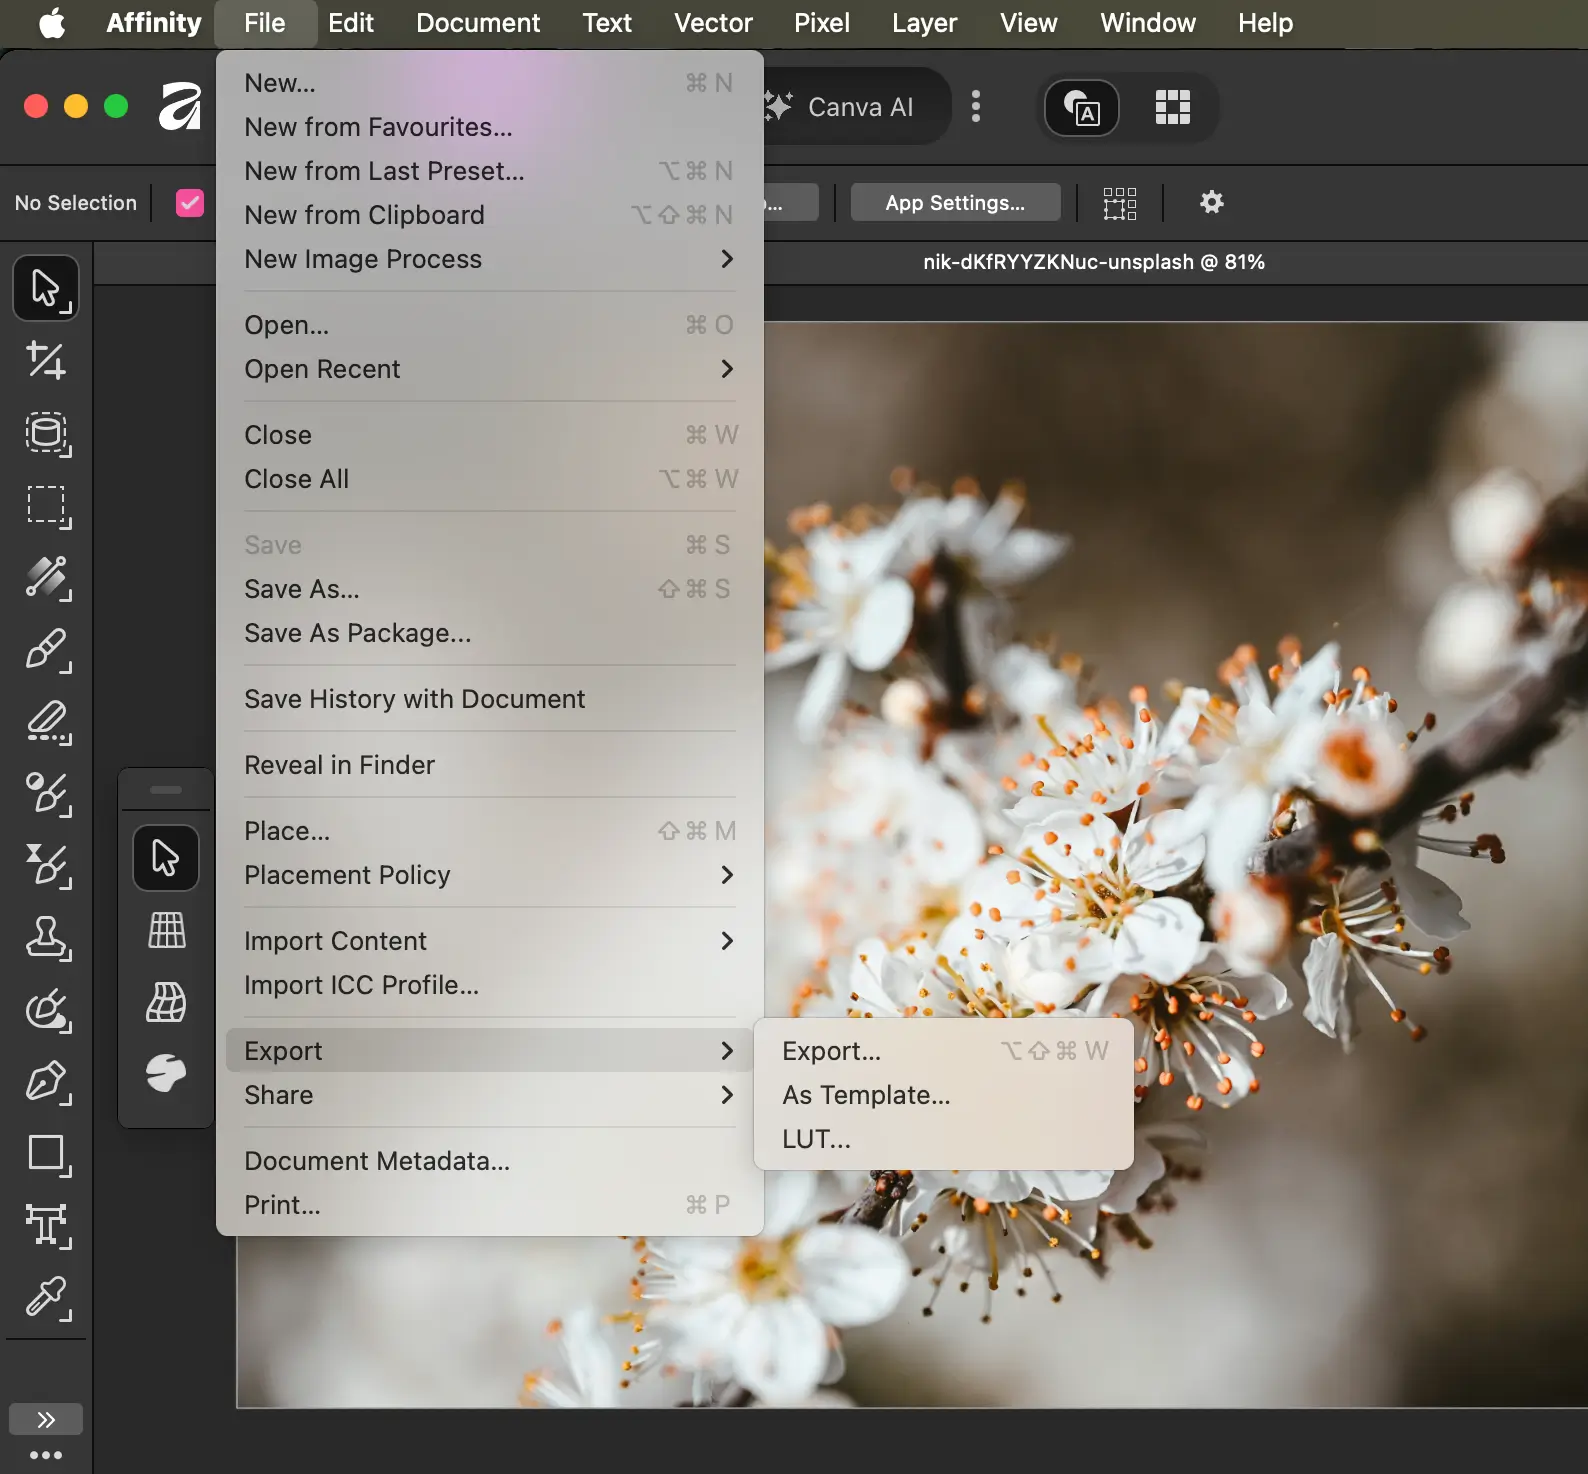Choose the Clone Stamp tool
Image resolution: width=1588 pixels, height=1474 pixels.
click(46, 938)
